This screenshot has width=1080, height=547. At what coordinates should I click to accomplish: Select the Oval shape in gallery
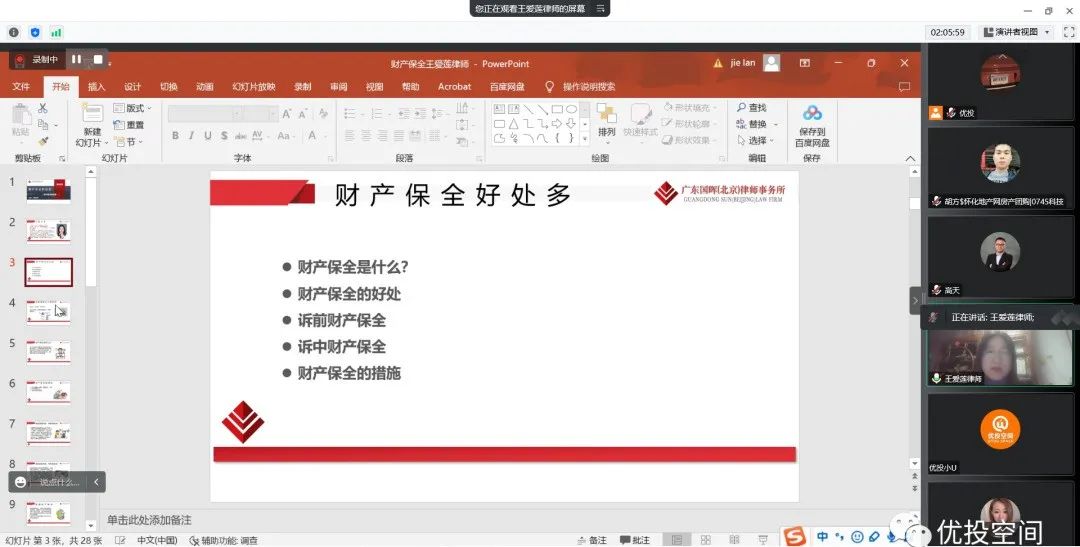tap(571, 109)
